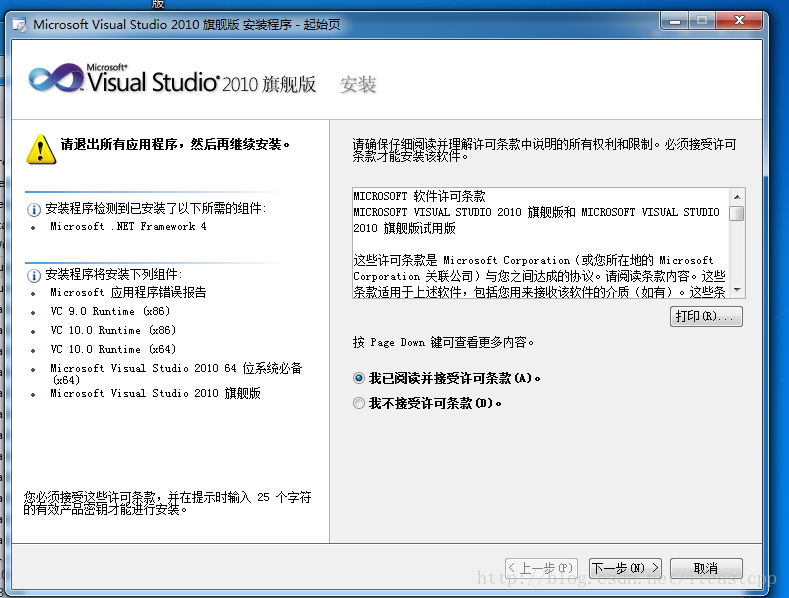Viewport: 789px width, 598px height.
Task: Click the info icon beside detected components
Action: (33, 209)
